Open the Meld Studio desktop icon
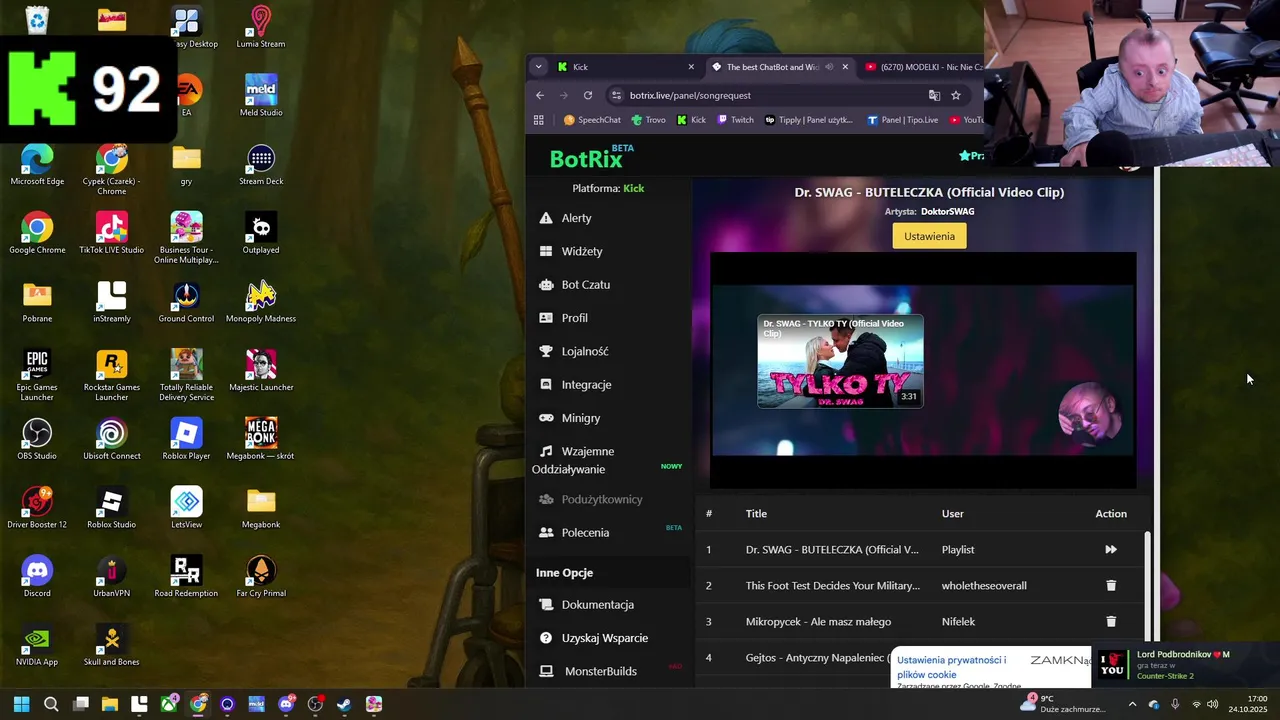 pyautogui.click(x=261, y=97)
